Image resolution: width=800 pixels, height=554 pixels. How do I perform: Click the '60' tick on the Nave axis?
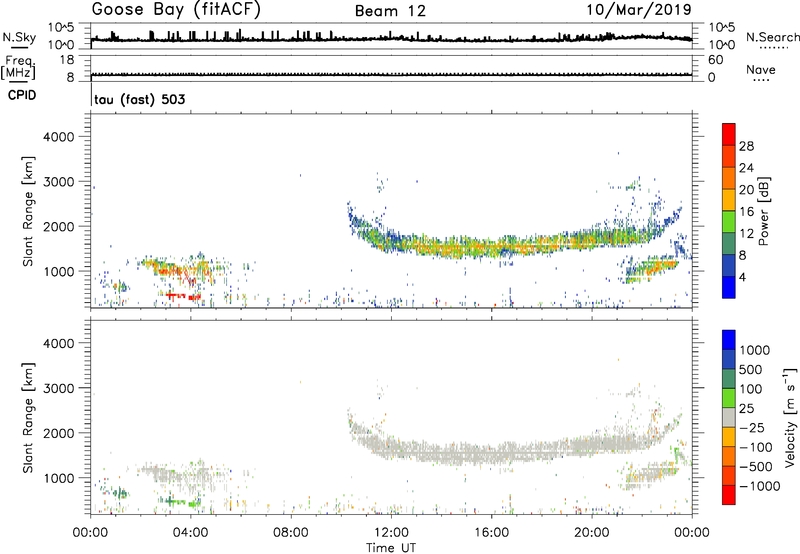(716, 60)
